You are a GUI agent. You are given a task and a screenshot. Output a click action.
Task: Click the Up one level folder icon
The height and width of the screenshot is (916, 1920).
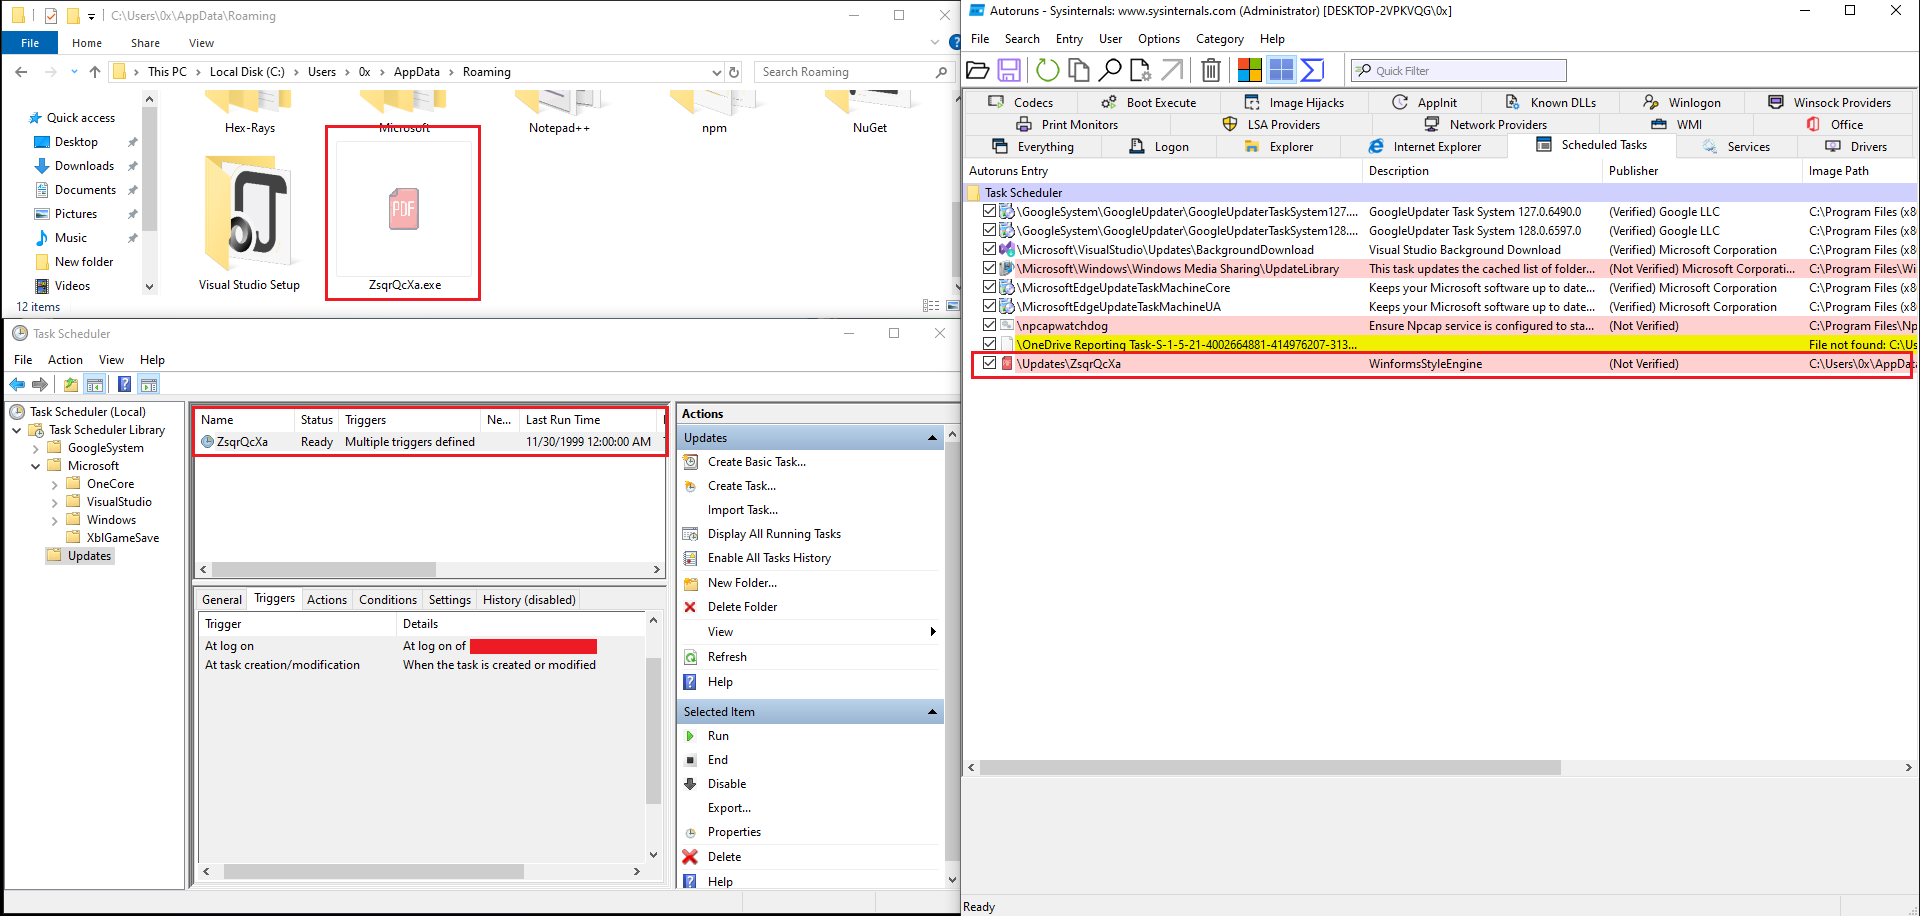coord(71,384)
